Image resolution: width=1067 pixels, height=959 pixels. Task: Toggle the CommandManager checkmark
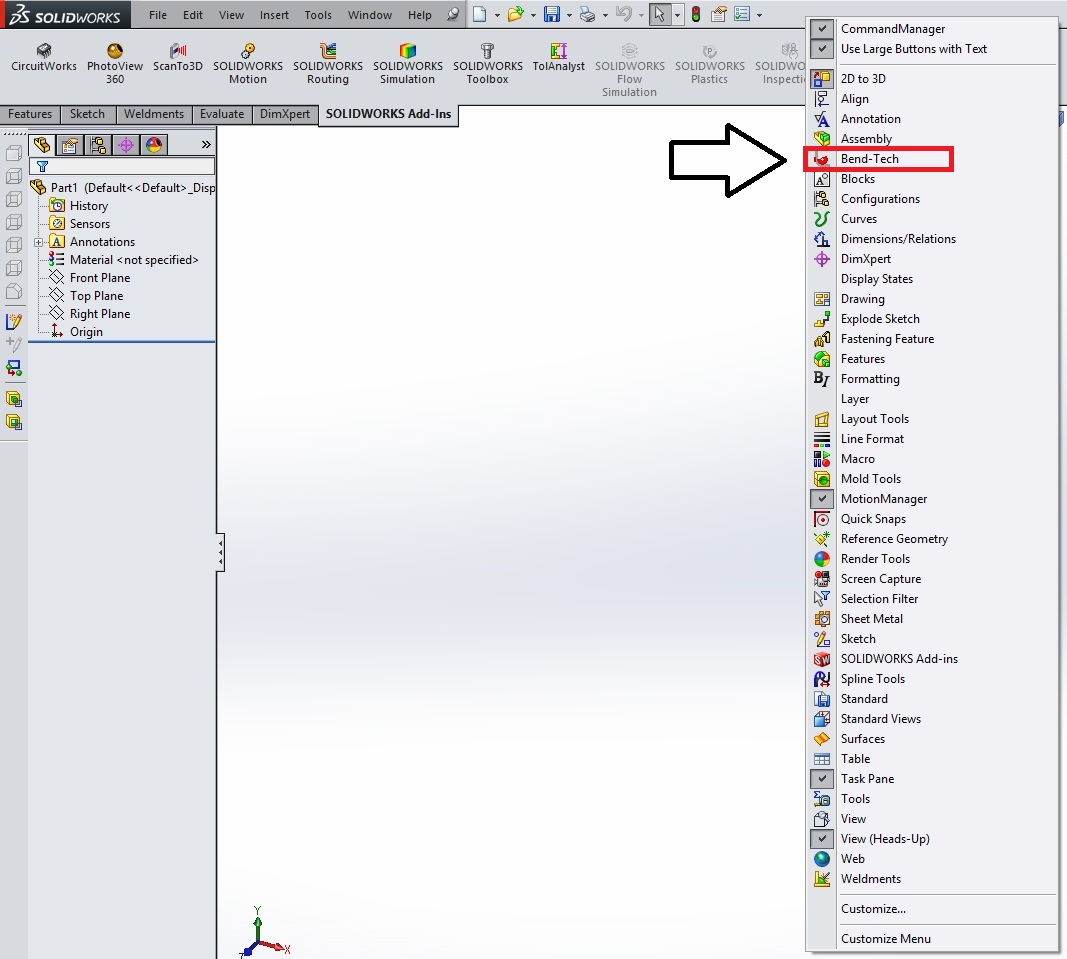822,29
